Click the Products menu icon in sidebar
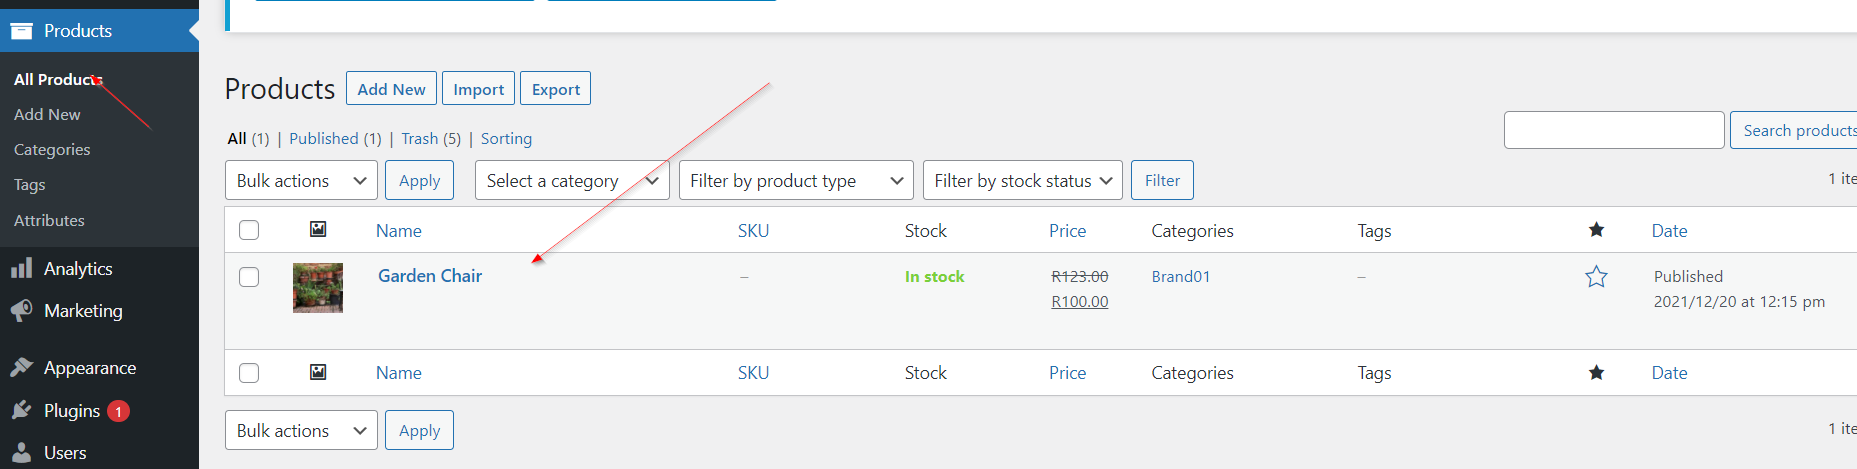The width and height of the screenshot is (1857, 469). pyautogui.click(x=21, y=31)
